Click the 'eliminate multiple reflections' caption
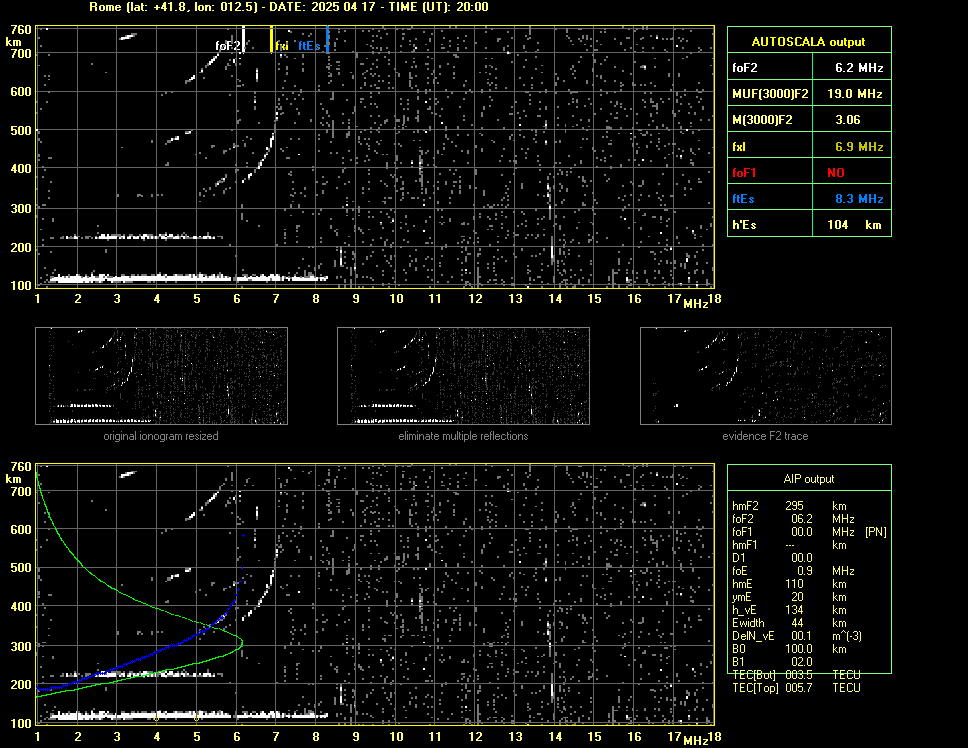Viewport: 968px width, 748px height. (463, 436)
